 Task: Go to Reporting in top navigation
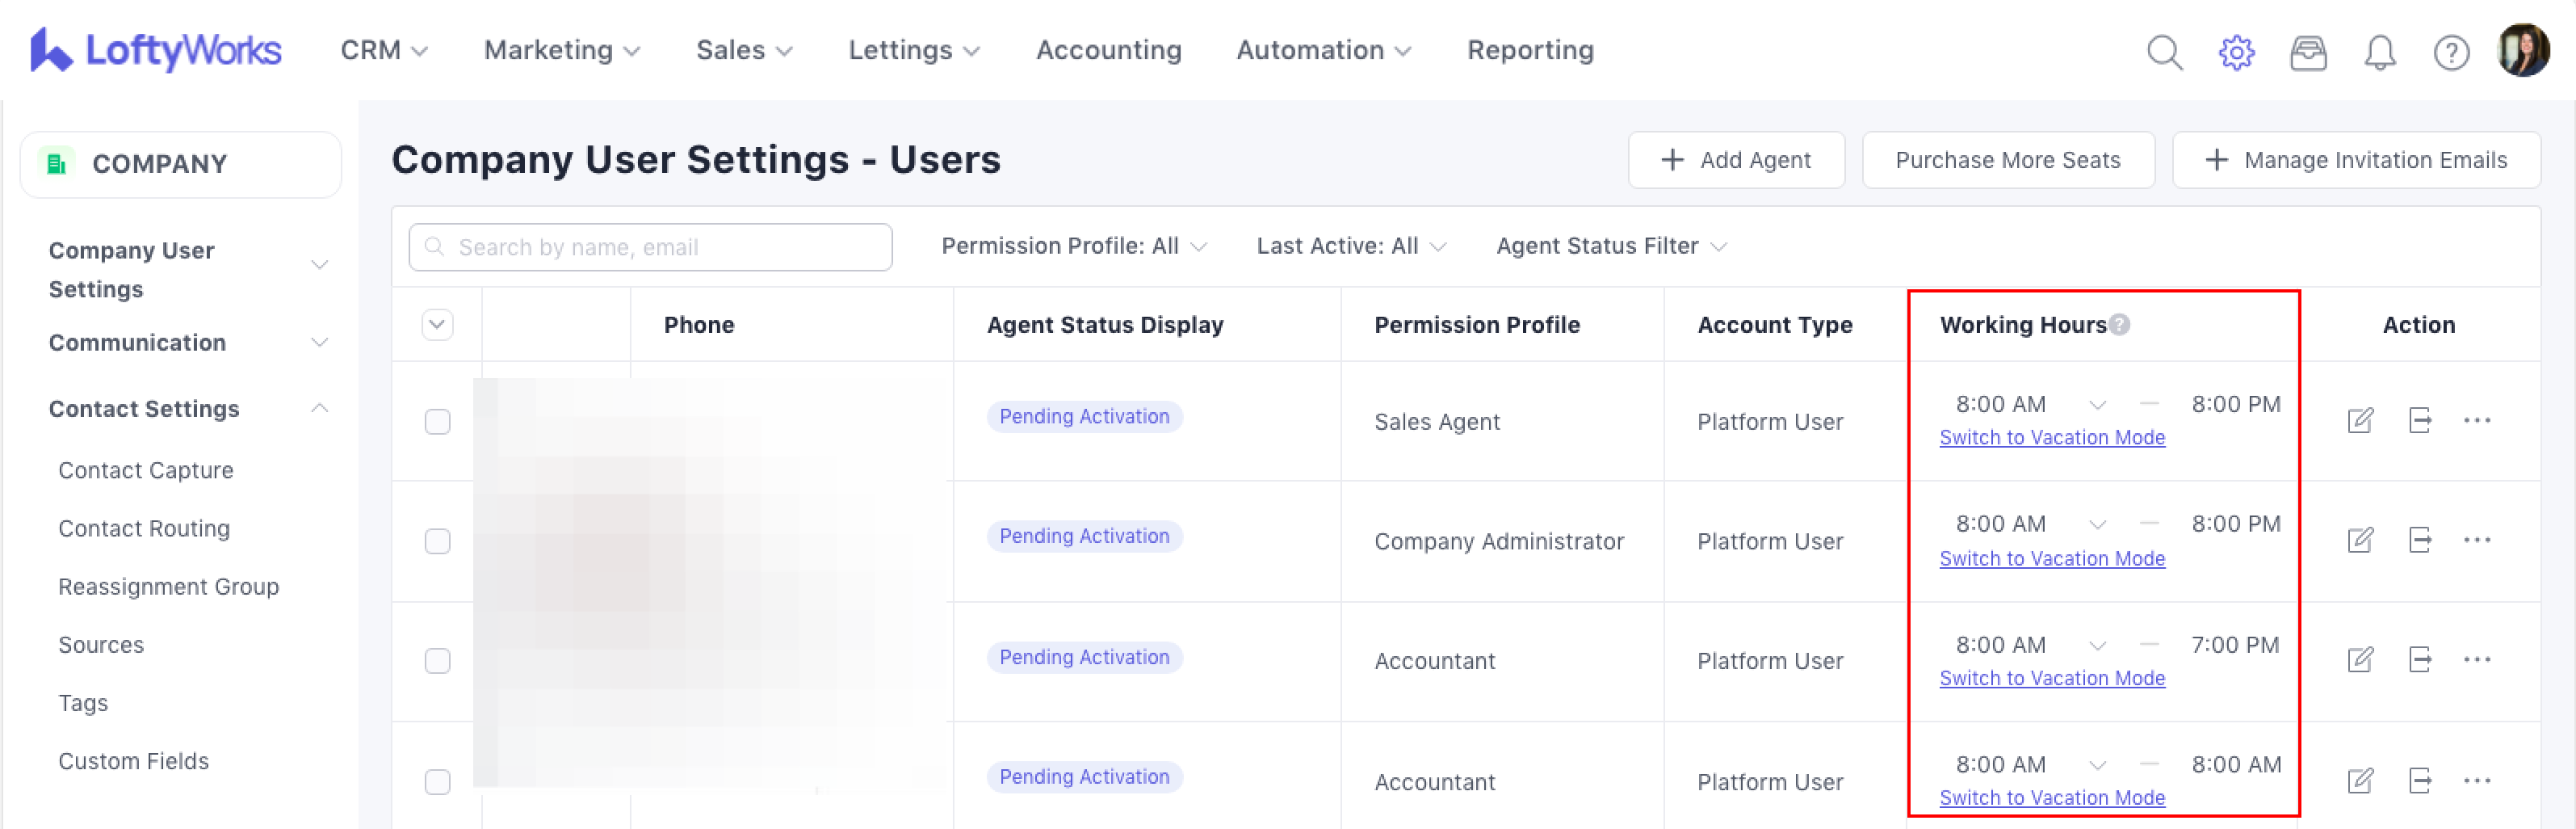1529,50
